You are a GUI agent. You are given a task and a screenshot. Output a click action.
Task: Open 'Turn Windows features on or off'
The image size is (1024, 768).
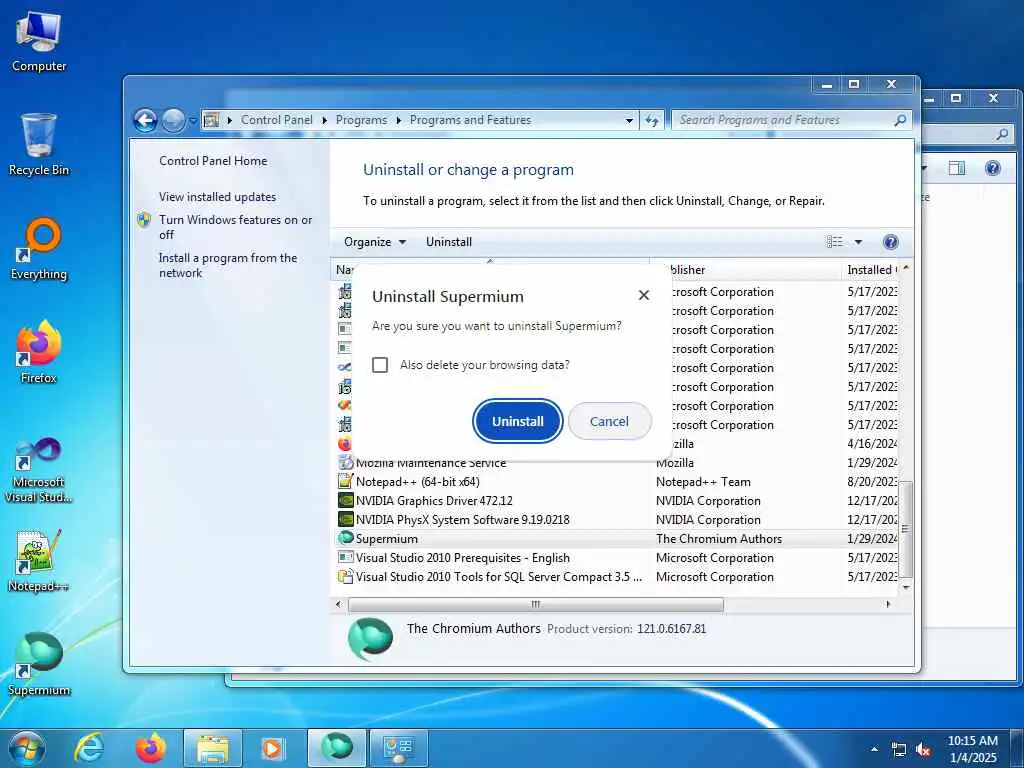[236, 227]
